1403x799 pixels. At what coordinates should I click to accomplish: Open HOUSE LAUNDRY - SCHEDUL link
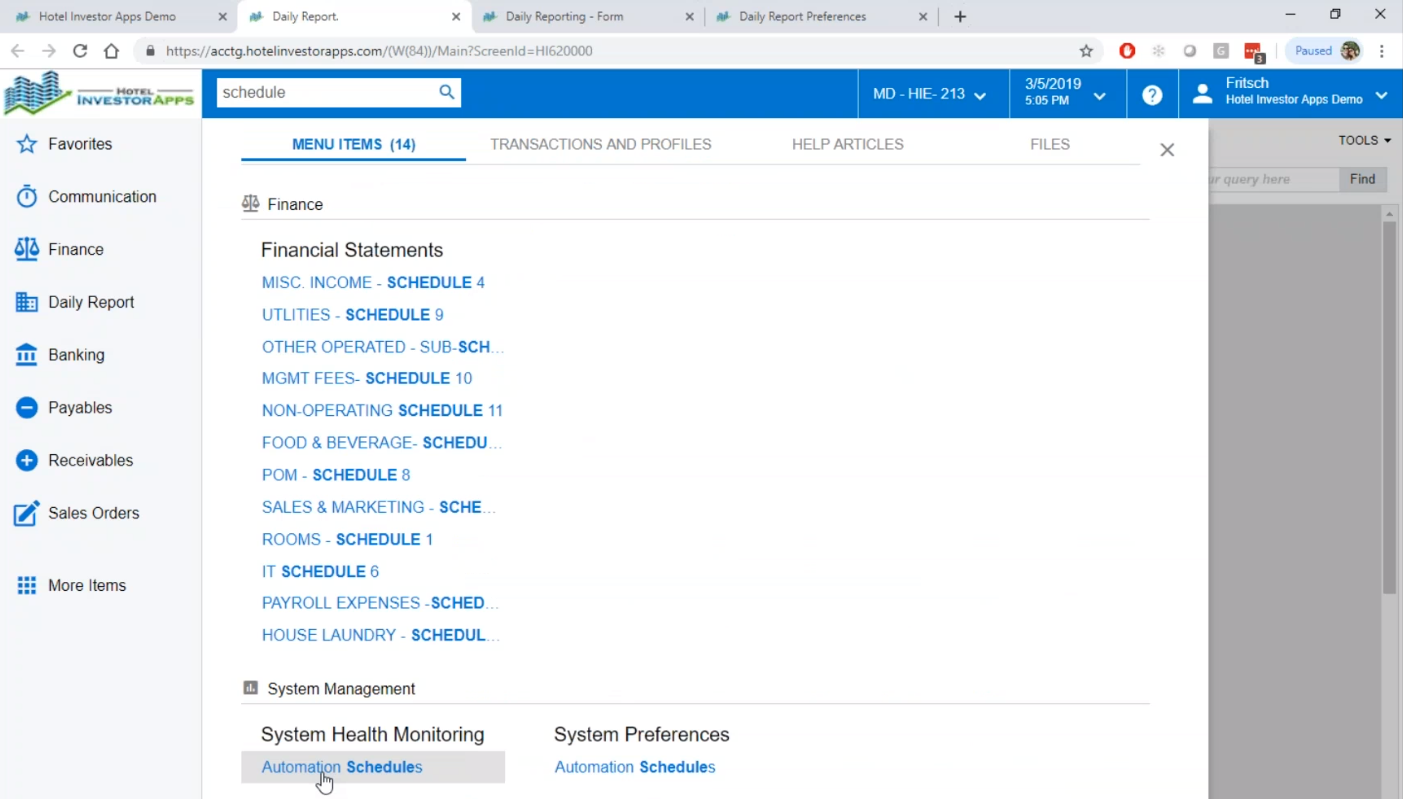381,635
